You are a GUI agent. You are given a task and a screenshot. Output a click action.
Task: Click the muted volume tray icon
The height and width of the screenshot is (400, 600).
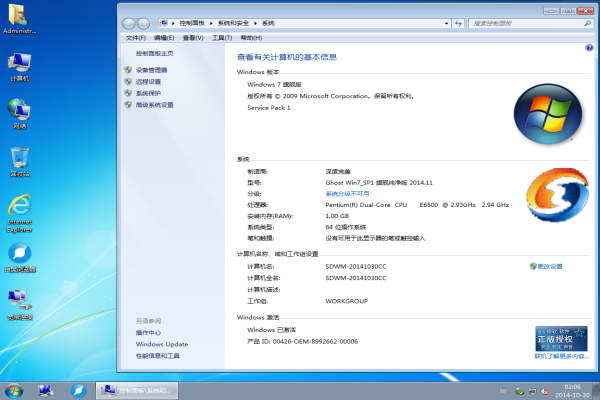coord(545,391)
